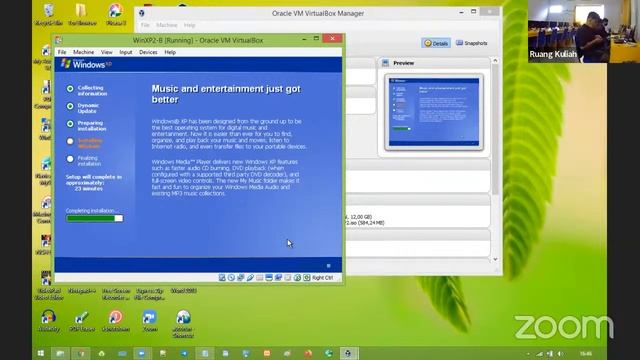Click the Dynamic Update step bullet

[70, 106]
